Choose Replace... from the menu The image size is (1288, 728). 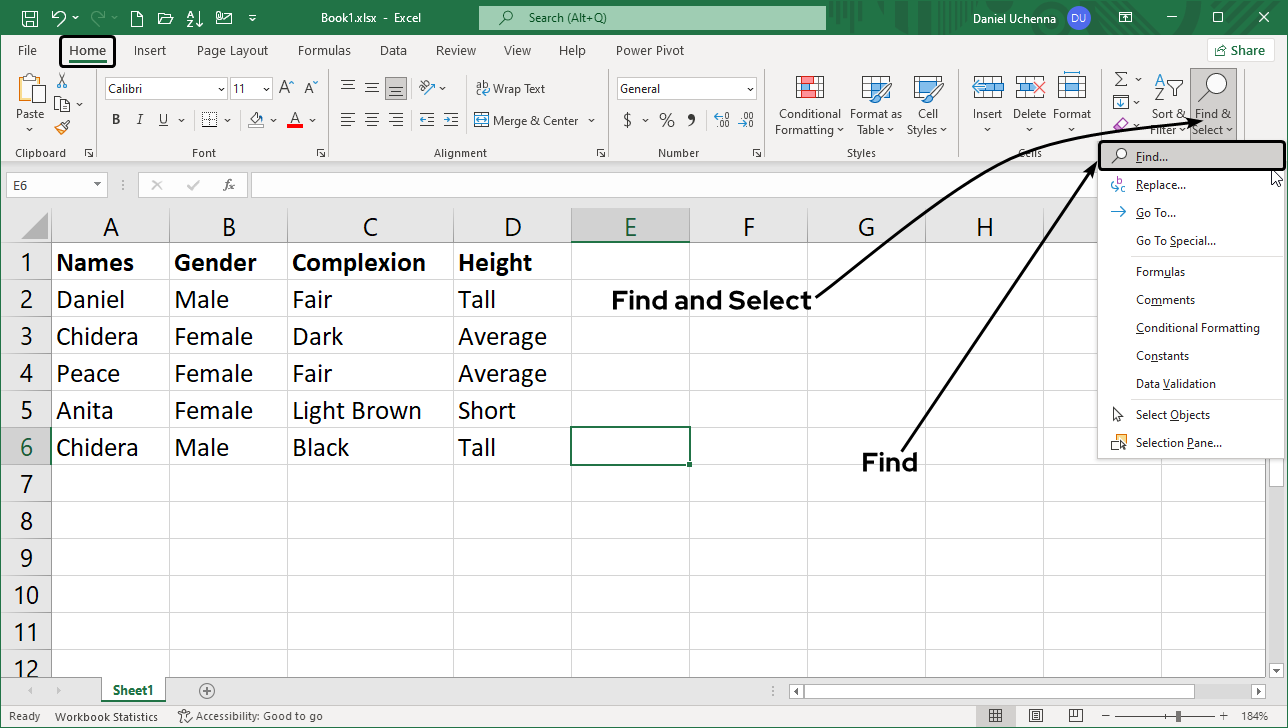[x=1160, y=185]
